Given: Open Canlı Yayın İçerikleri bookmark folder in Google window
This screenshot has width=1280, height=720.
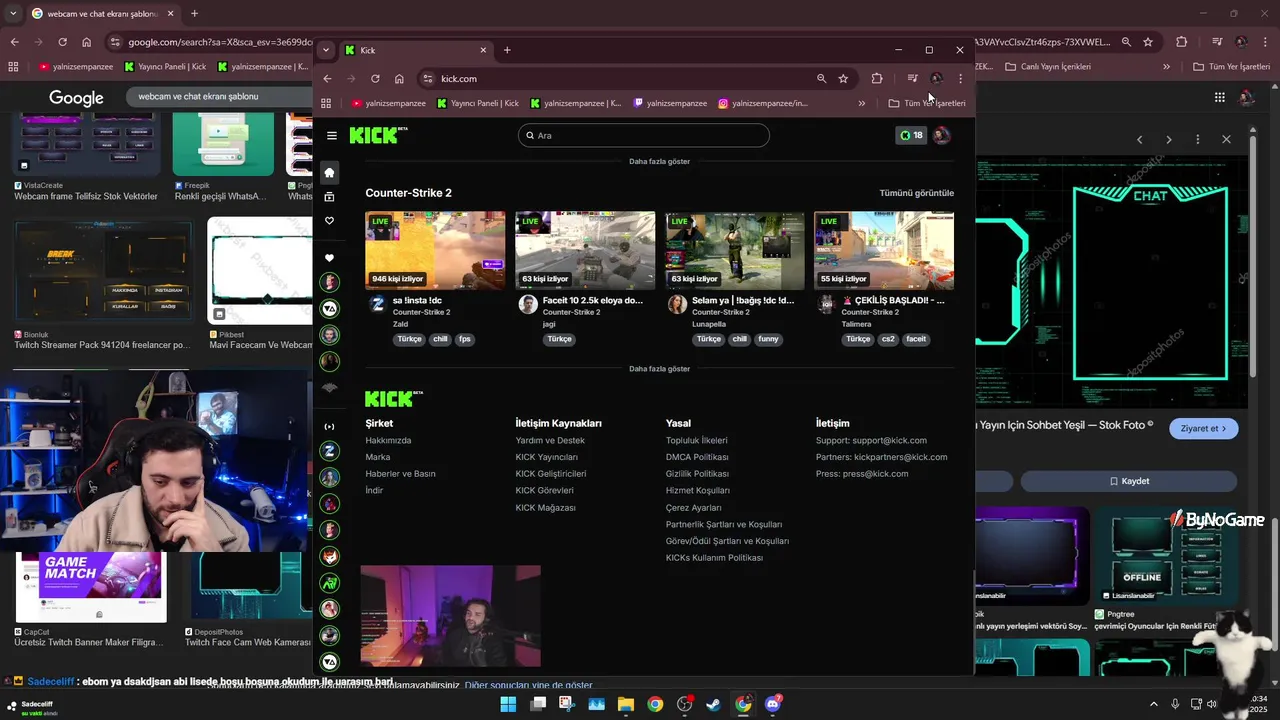Looking at the screenshot, I should tap(1046, 67).
